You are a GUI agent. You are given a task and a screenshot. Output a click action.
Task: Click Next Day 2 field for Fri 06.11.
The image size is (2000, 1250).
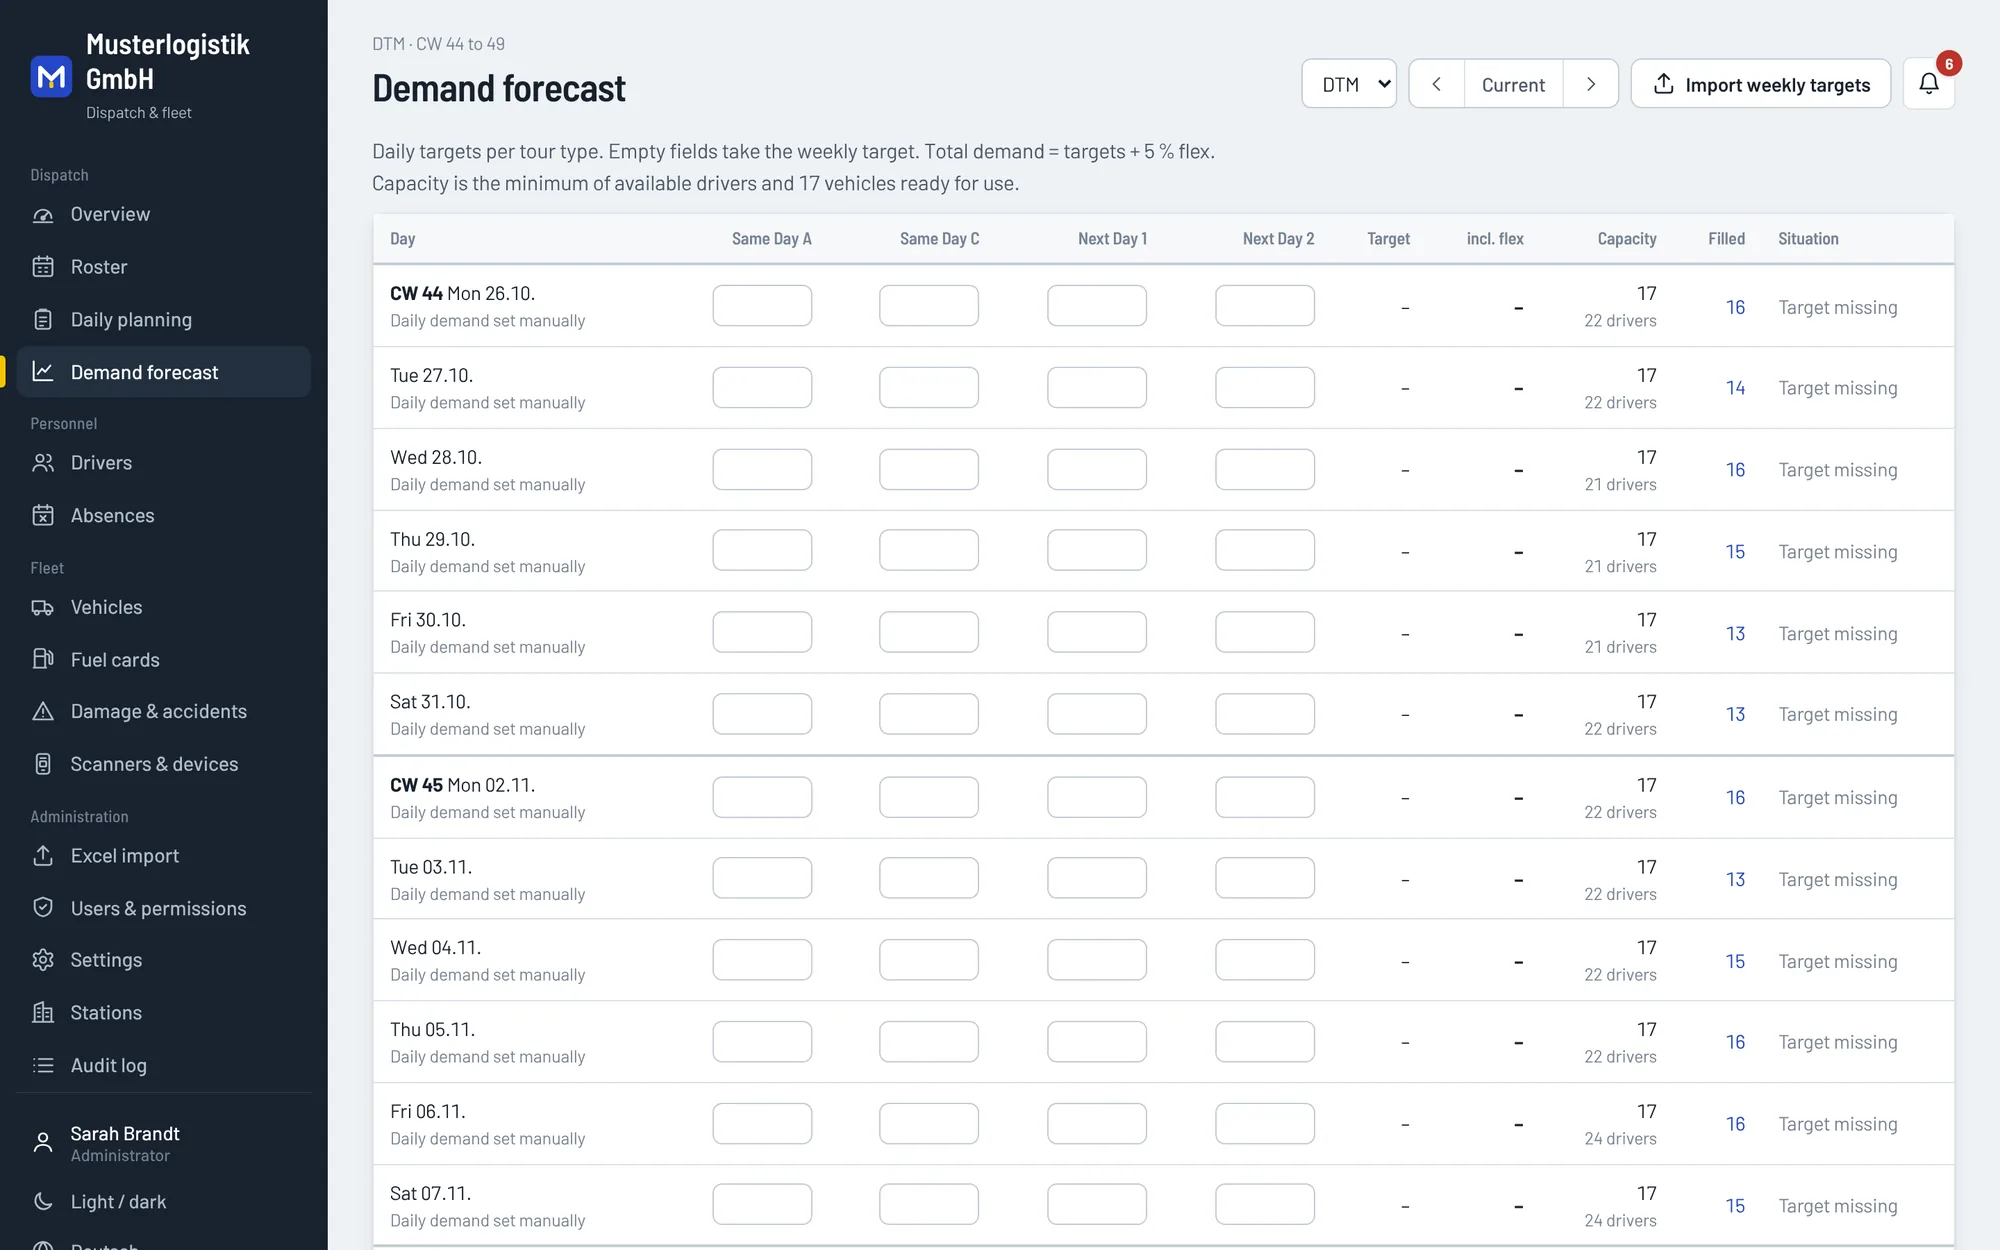(1265, 1123)
